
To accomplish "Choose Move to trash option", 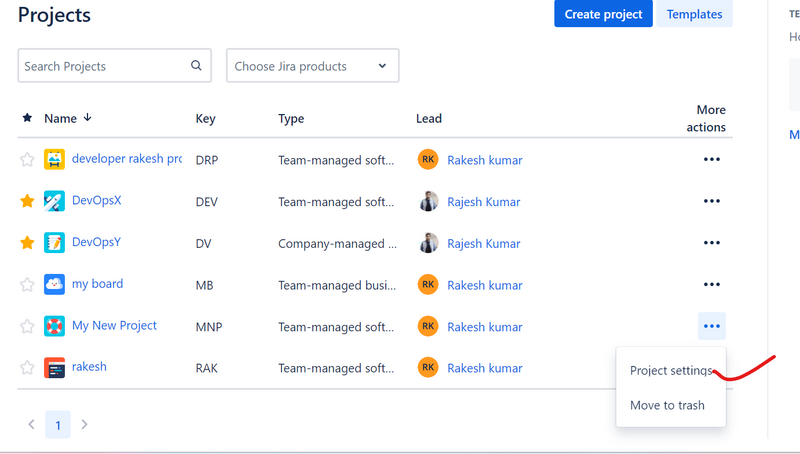I will pyautogui.click(x=667, y=405).
